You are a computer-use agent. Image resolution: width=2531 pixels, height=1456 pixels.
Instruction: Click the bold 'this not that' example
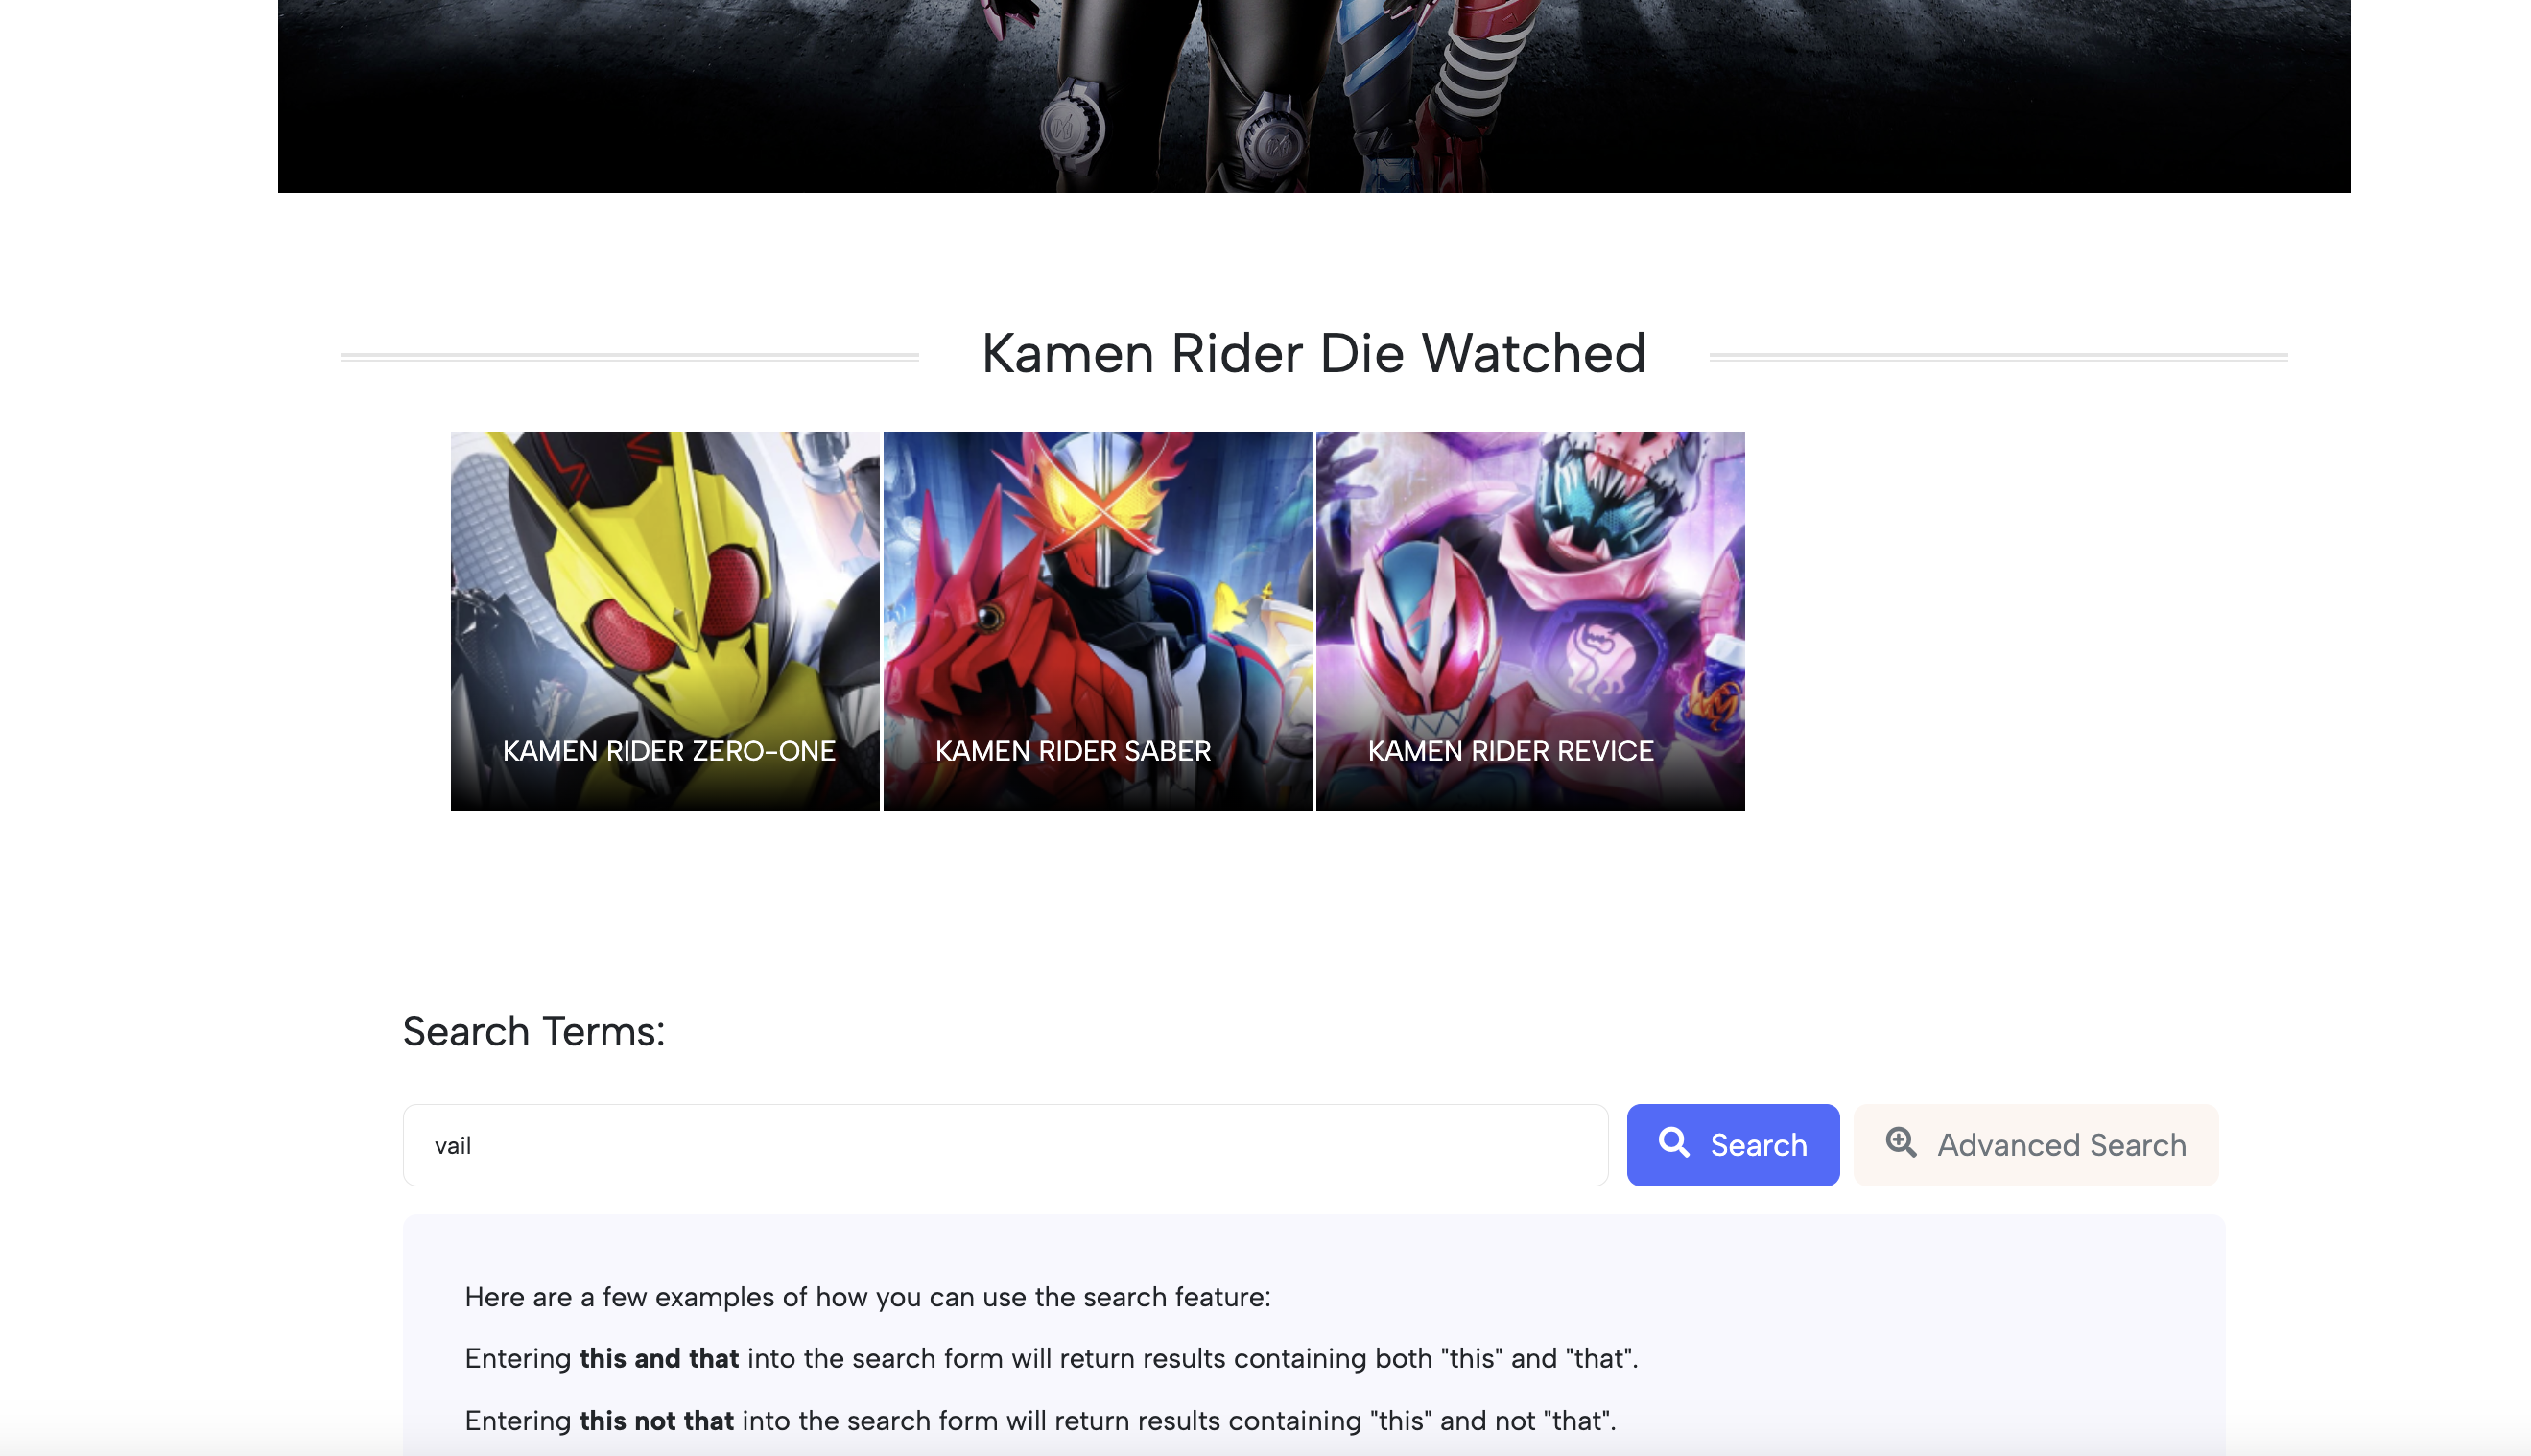coord(656,1420)
